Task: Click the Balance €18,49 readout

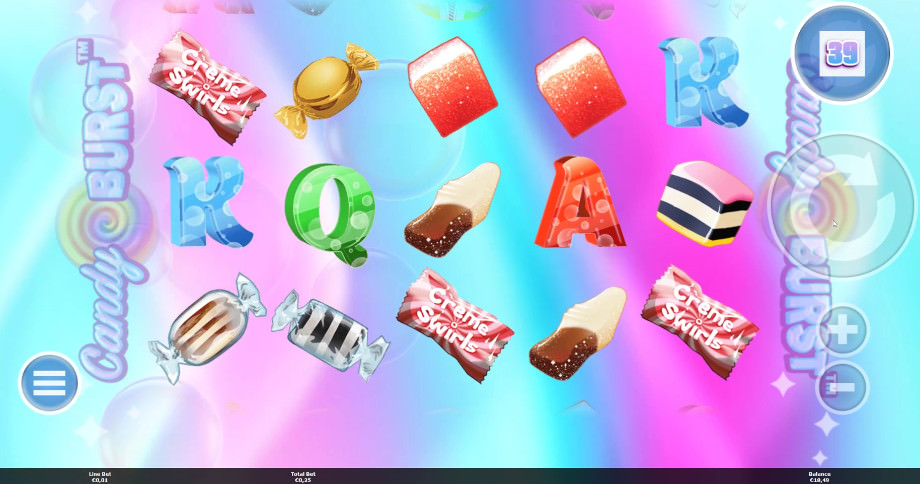Action: coord(819,476)
